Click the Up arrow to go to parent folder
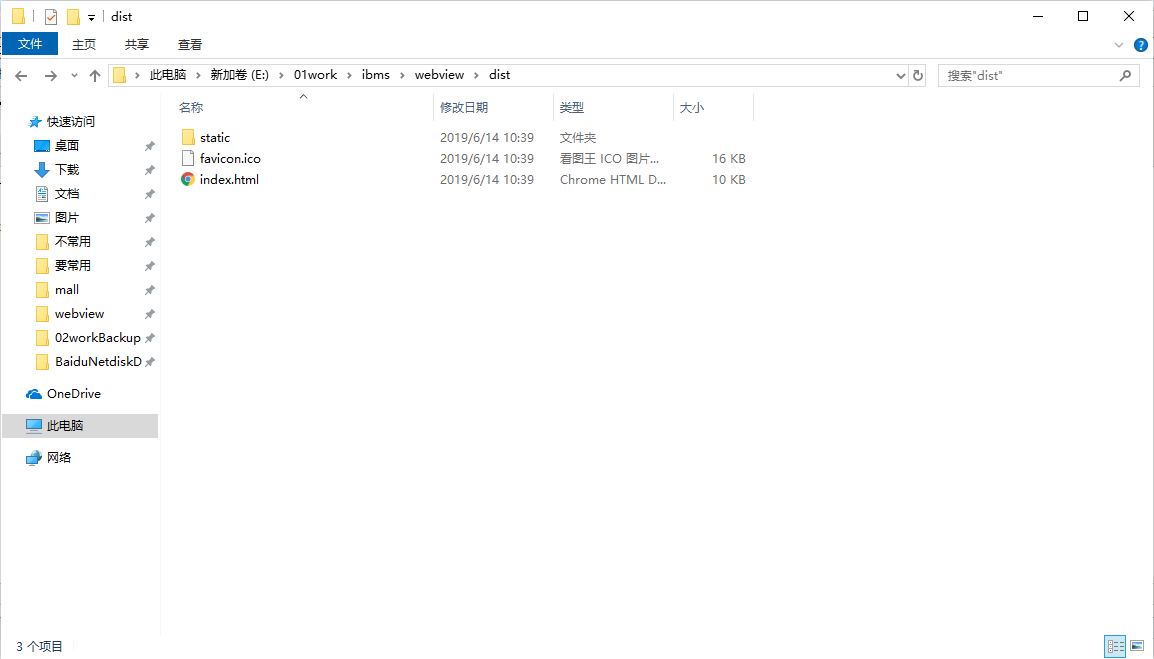Viewport: 1154px width, 659px height. tap(95, 75)
